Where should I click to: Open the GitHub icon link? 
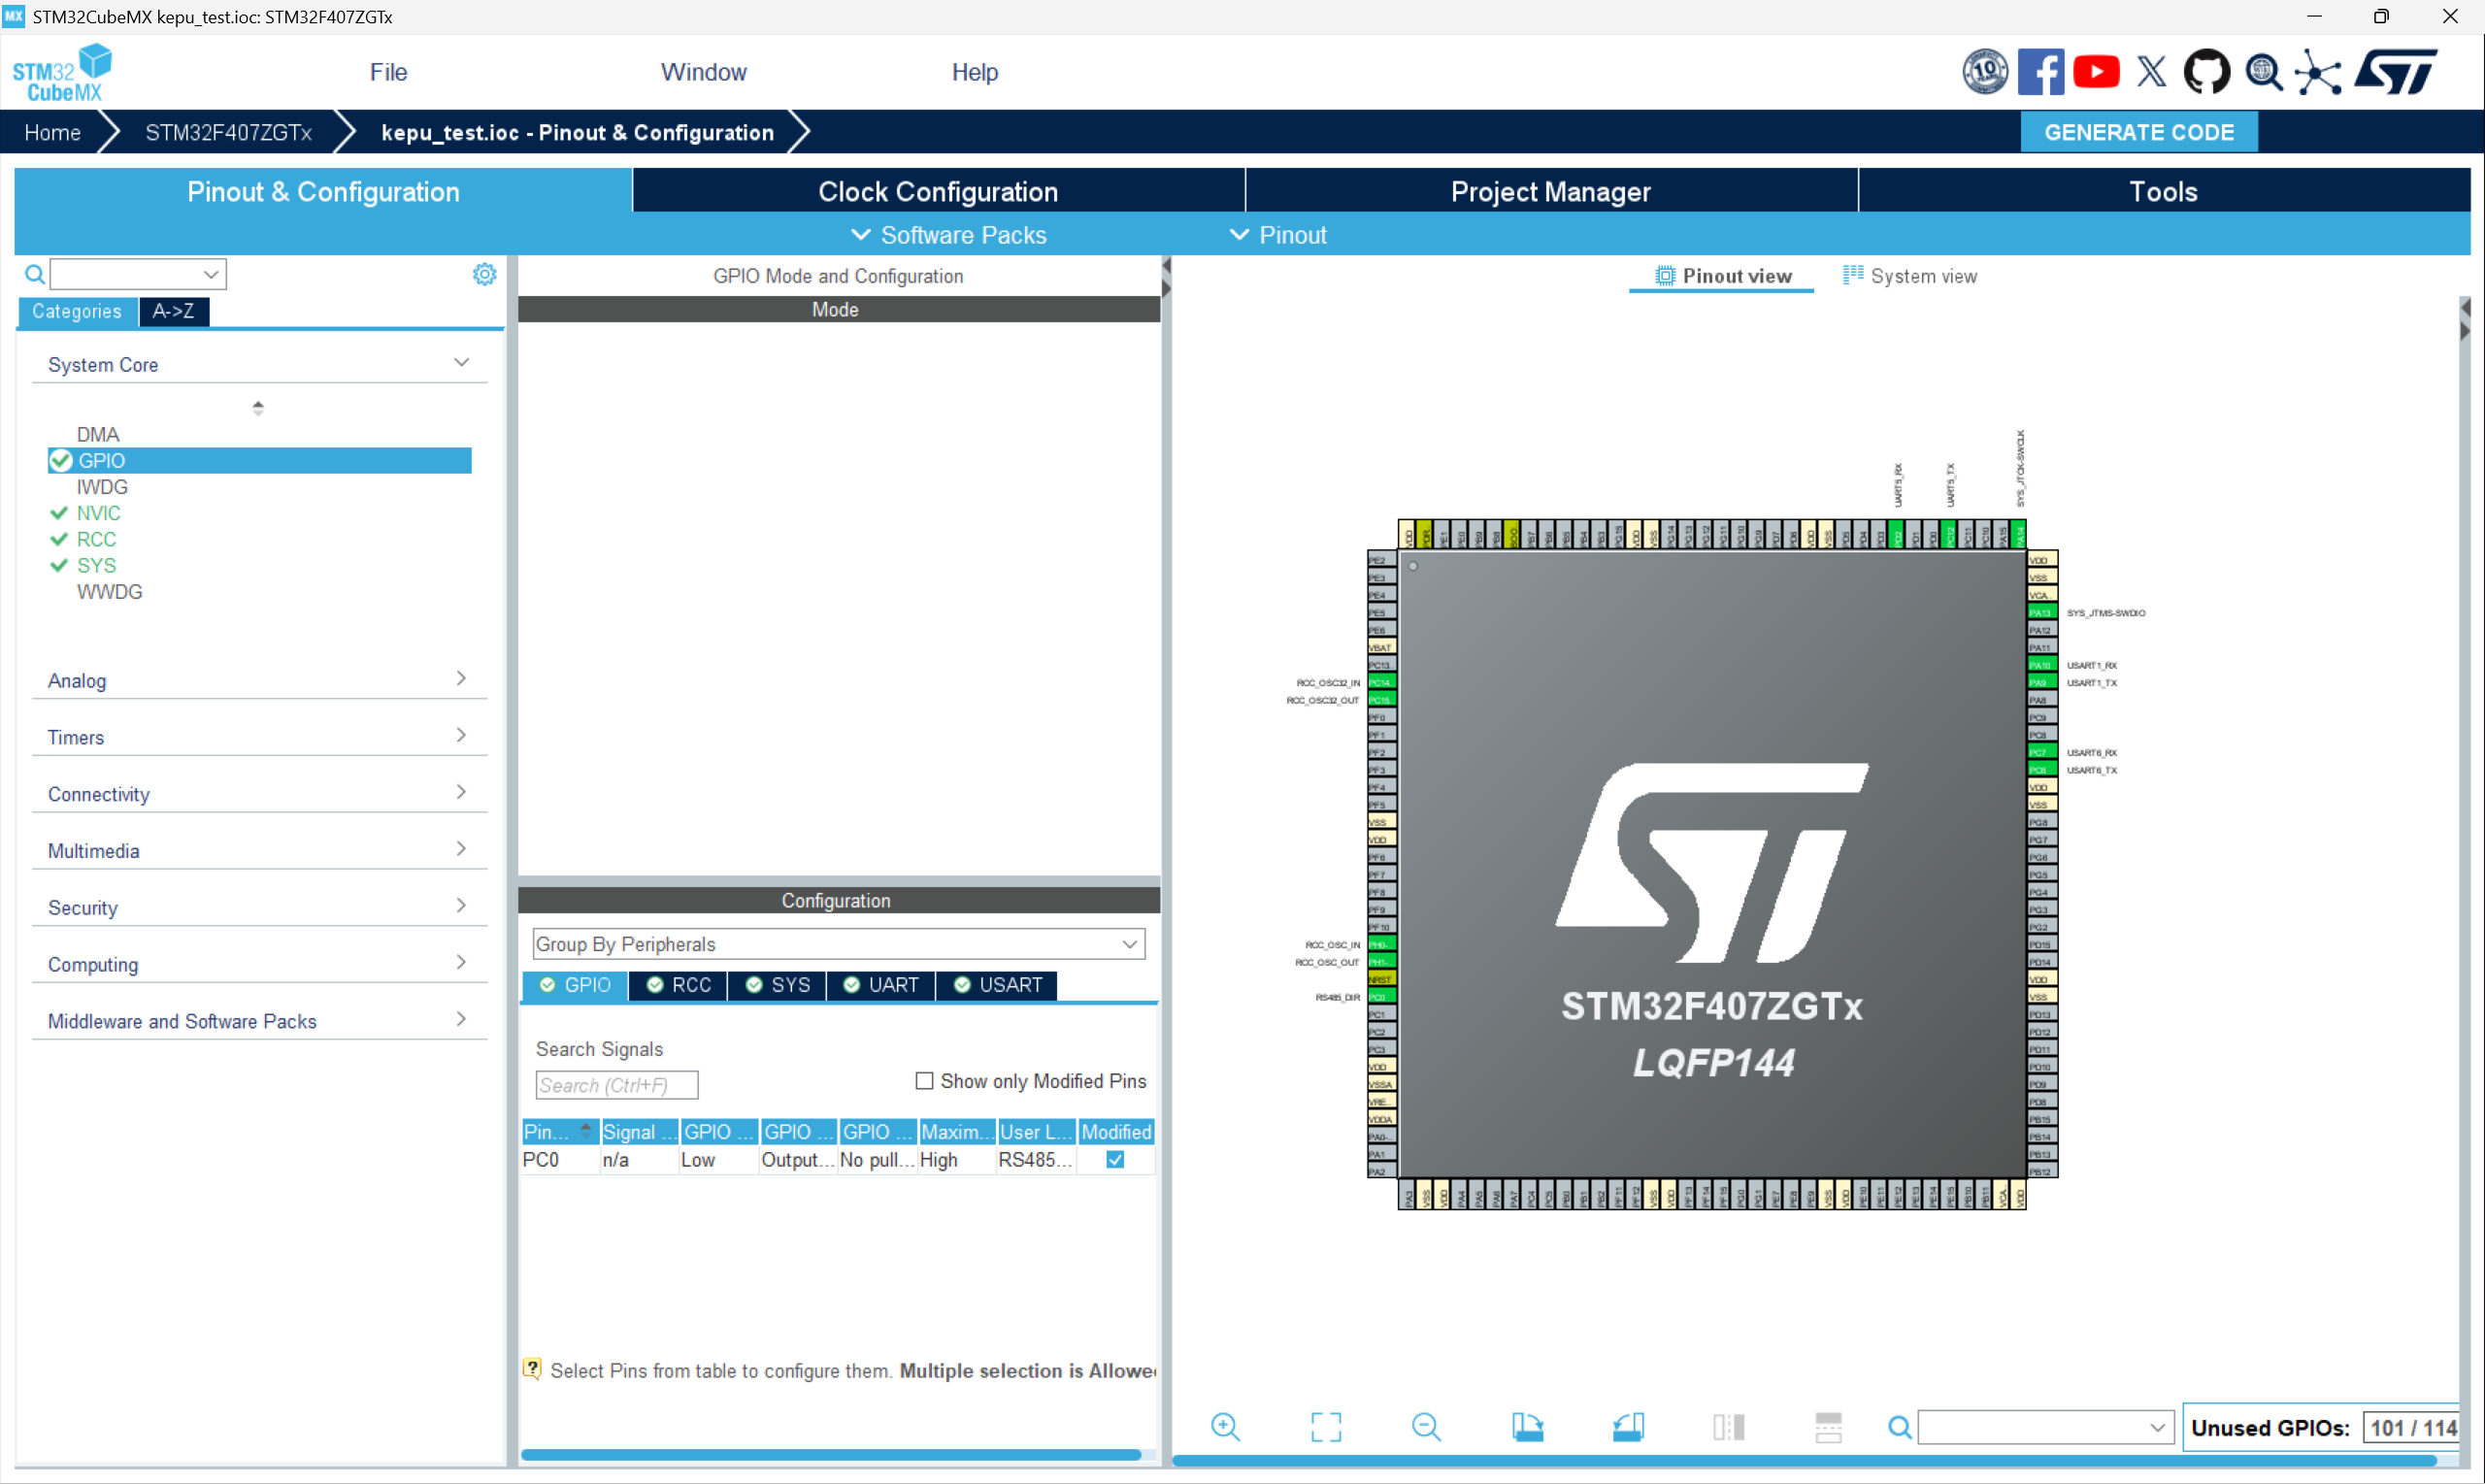[x=2206, y=72]
